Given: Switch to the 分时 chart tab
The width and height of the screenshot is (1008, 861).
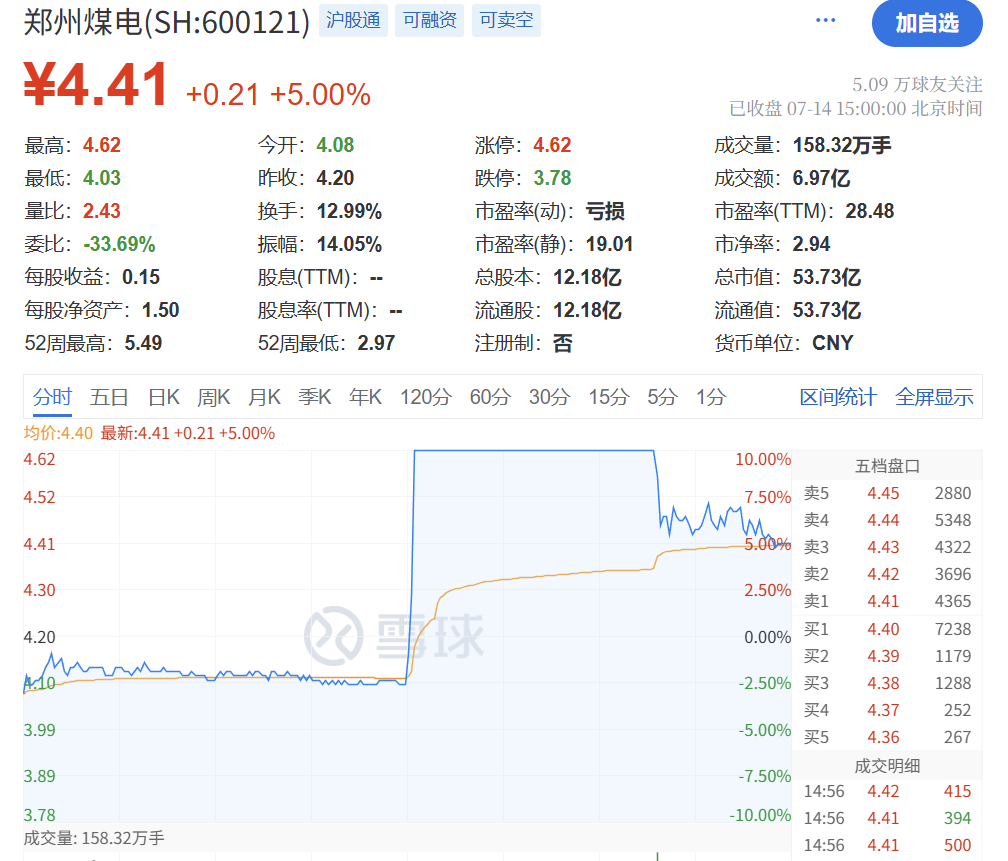Looking at the screenshot, I should pyautogui.click(x=52, y=397).
